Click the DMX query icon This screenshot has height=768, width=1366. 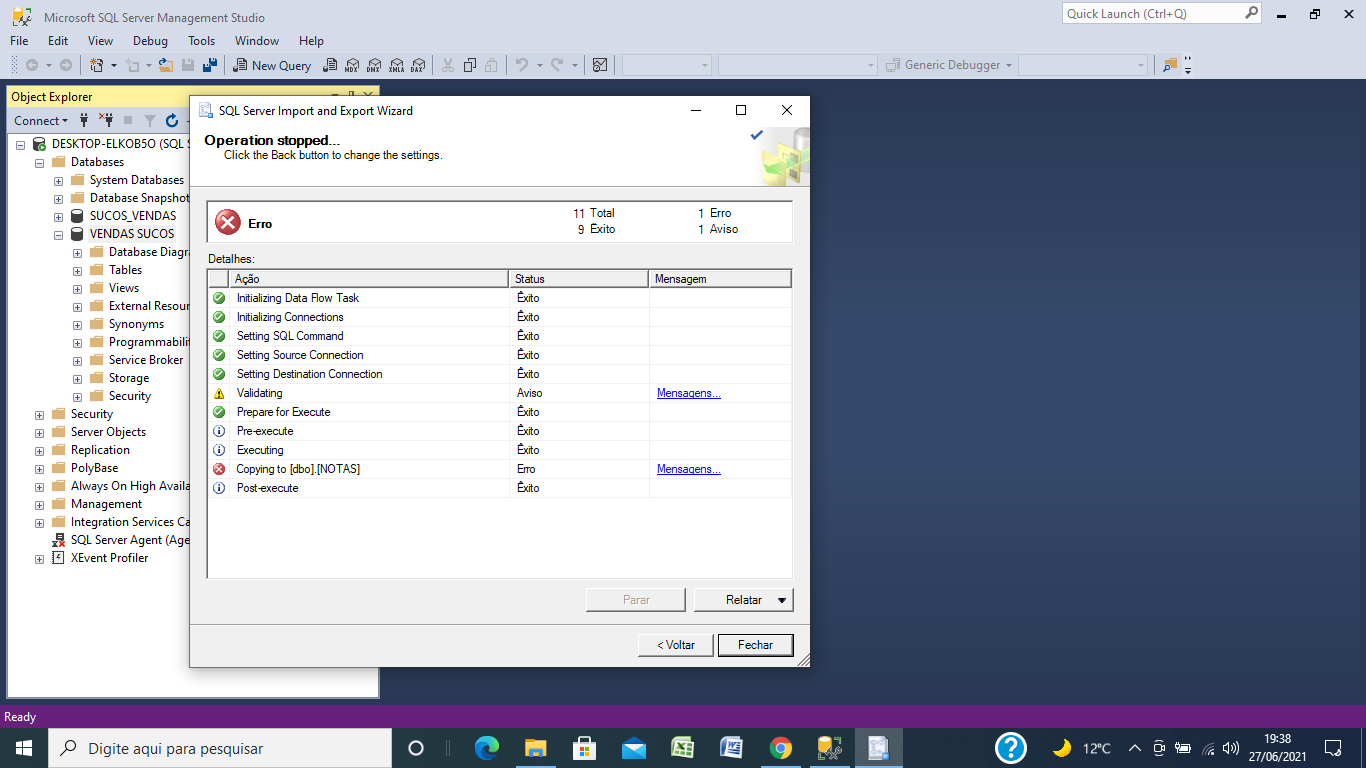tap(374, 65)
